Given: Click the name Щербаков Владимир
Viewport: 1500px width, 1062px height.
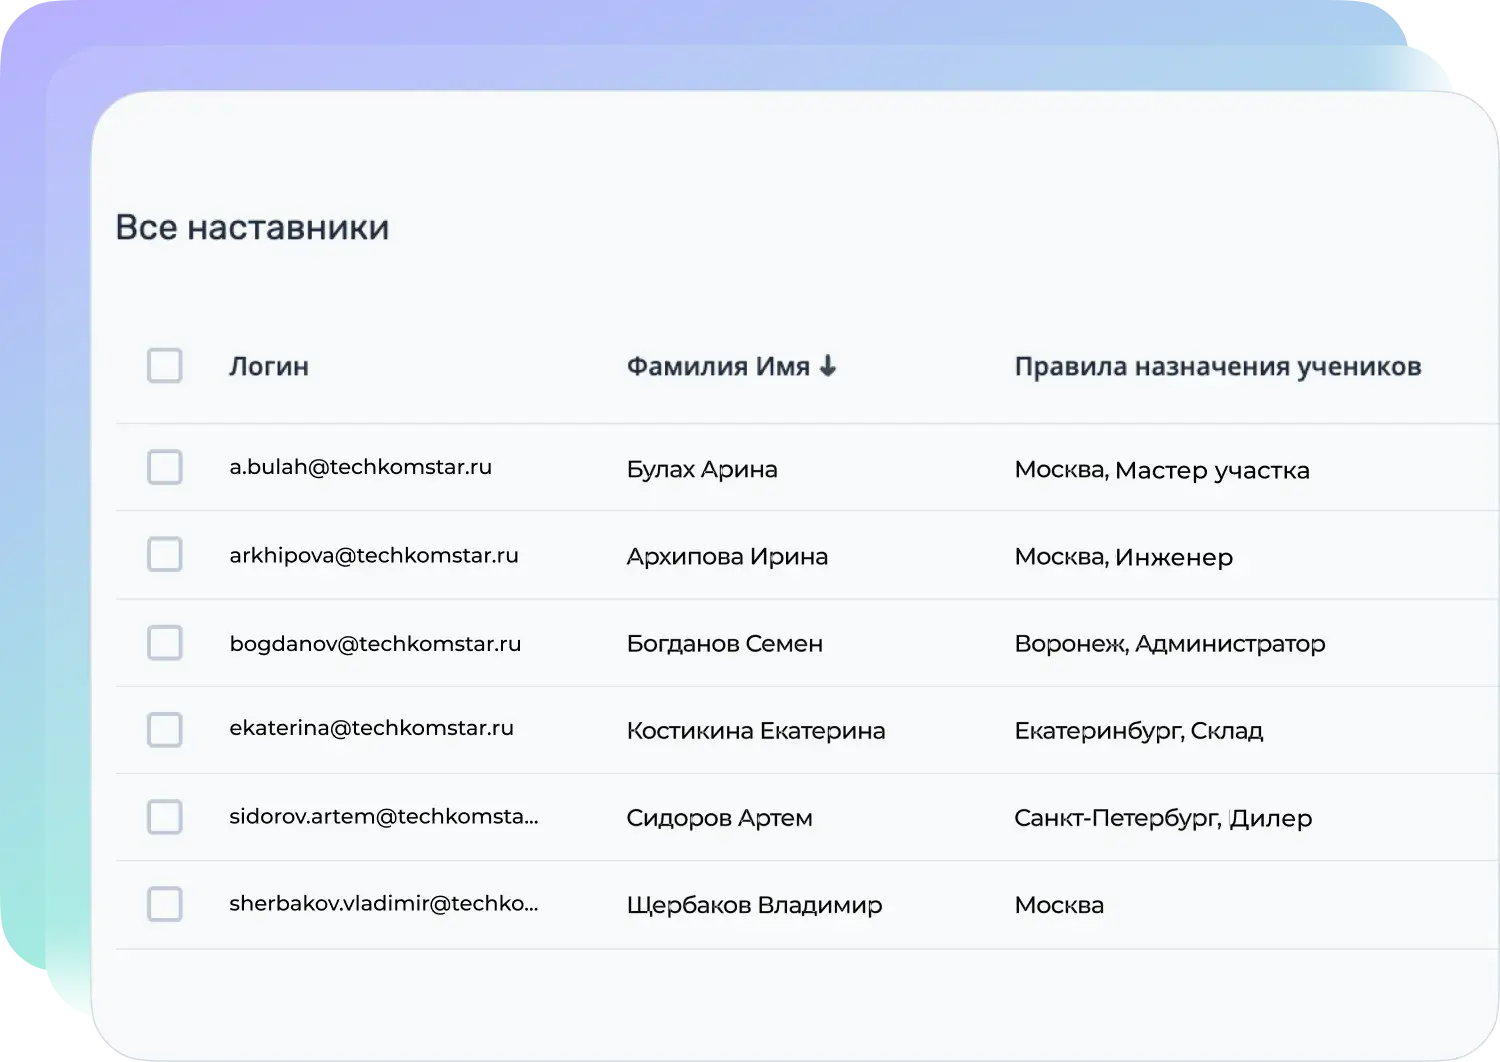Looking at the screenshot, I should (x=755, y=905).
